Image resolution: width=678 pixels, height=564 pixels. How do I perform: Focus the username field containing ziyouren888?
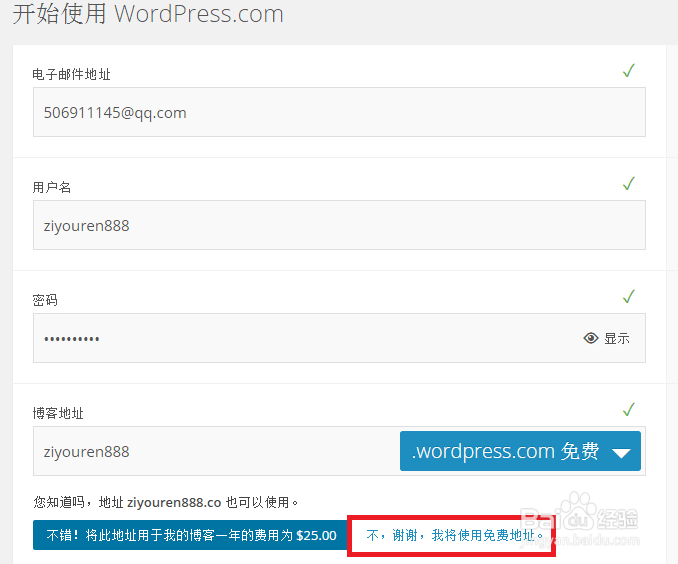click(x=339, y=225)
